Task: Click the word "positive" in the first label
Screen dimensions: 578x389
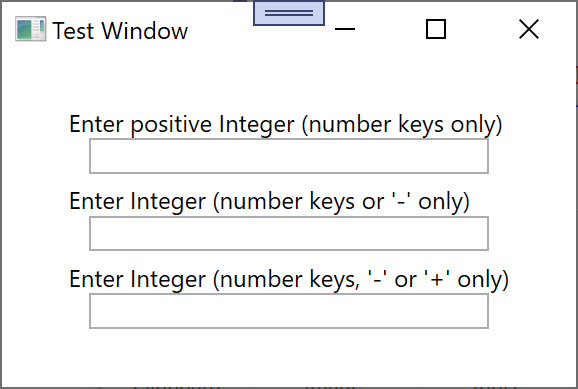Action: pos(171,125)
